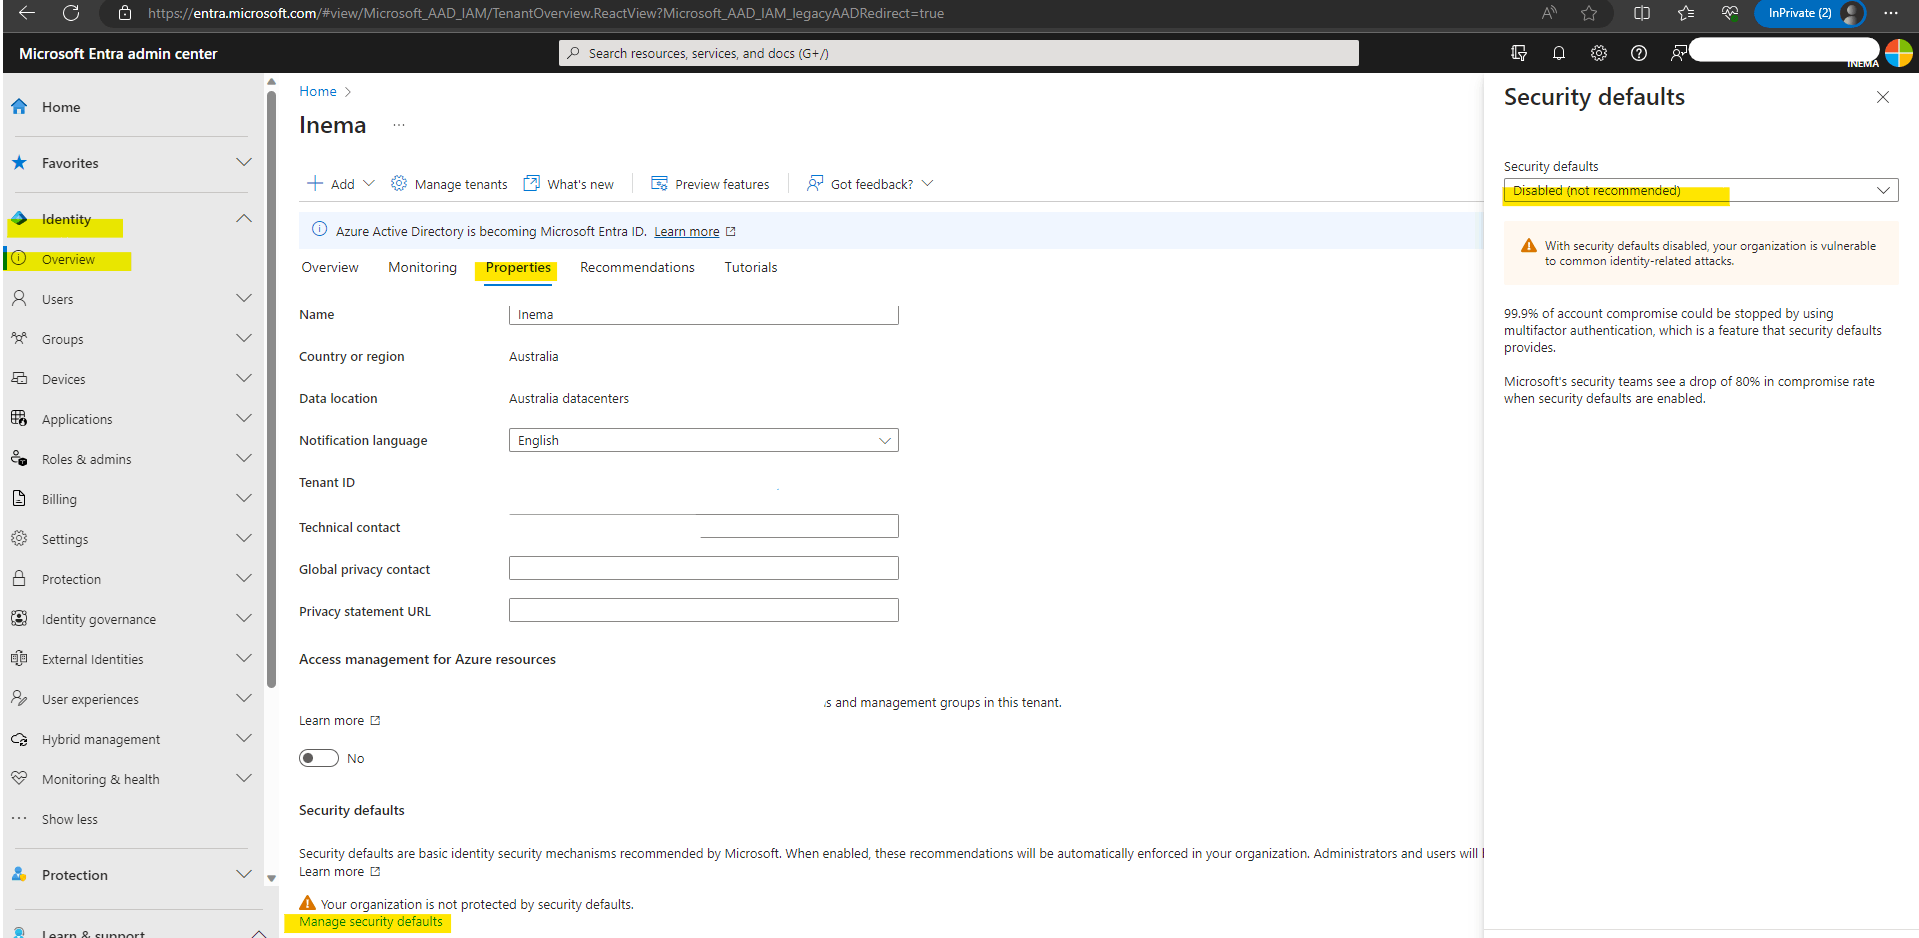Screen dimensions: 1919x938
Task: Click the Protection lock icon
Action: tap(19, 578)
